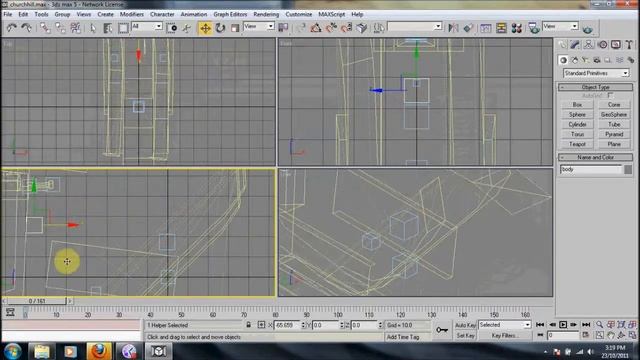The height and width of the screenshot is (360, 640).
Task: Activate the Select and Move tool
Action: point(205,28)
